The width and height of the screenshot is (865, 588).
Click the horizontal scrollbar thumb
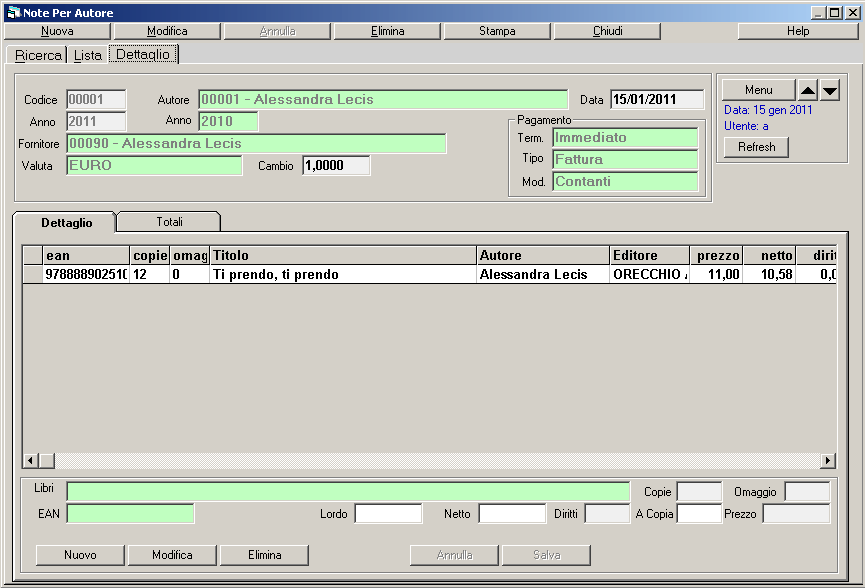coord(47,460)
